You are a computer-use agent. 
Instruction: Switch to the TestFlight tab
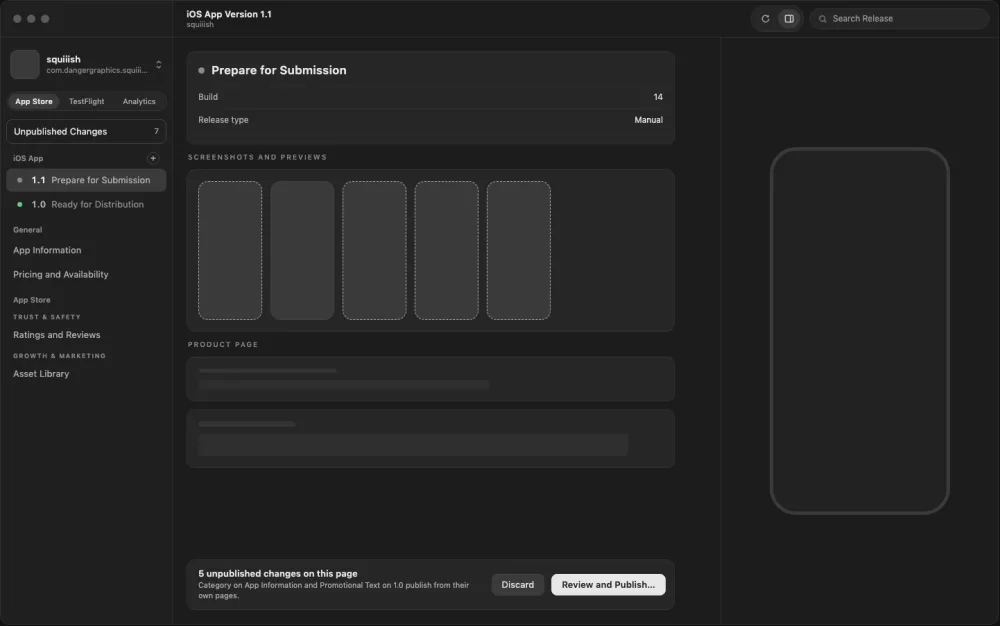tap(86, 101)
